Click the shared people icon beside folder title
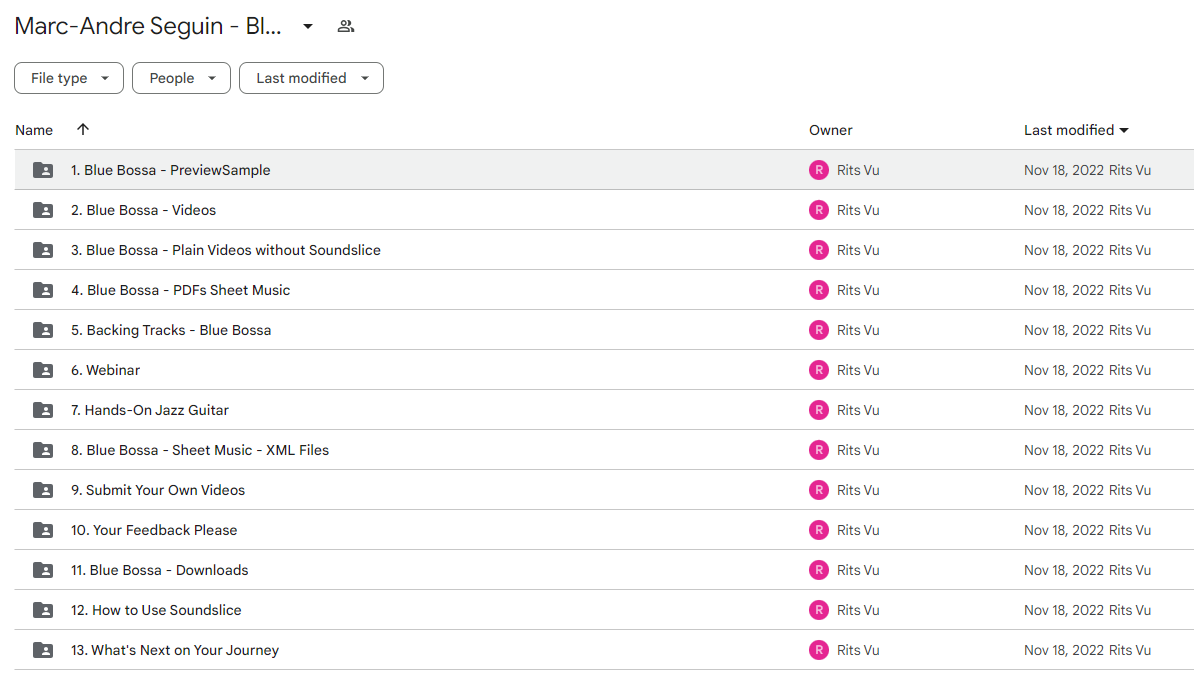This screenshot has width=1194, height=680. click(346, 27)
